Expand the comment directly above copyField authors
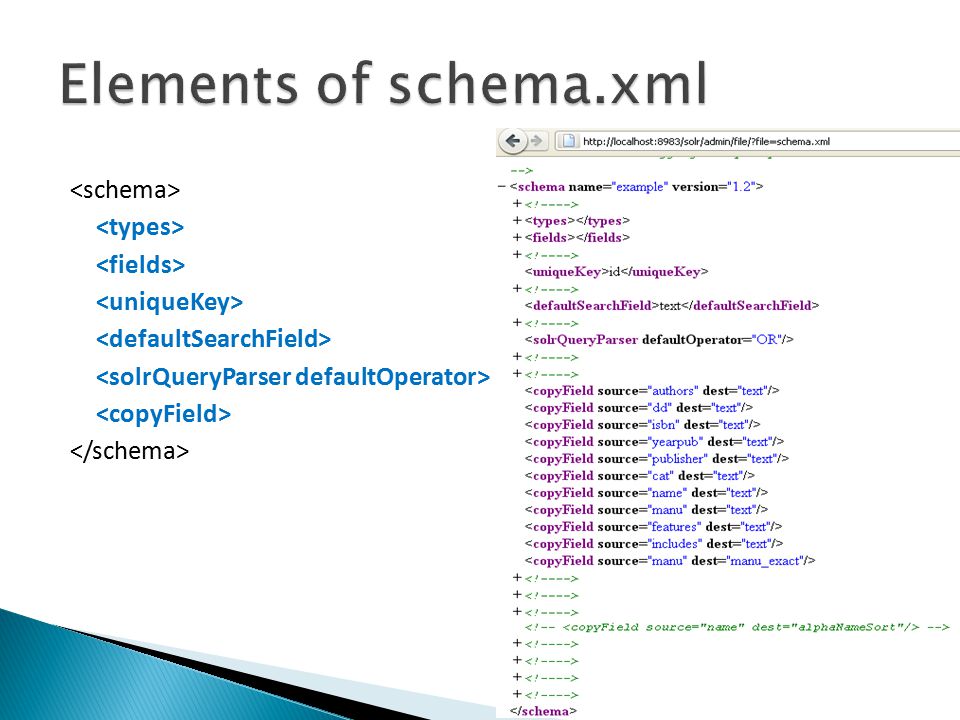Image resolution: width=960 pixels, height=720 pixels. point(517,373)
